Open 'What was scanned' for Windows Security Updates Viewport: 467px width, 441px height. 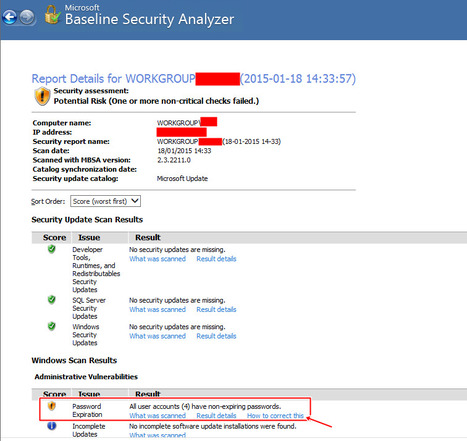pyautogui.click(x=157, y=336)
